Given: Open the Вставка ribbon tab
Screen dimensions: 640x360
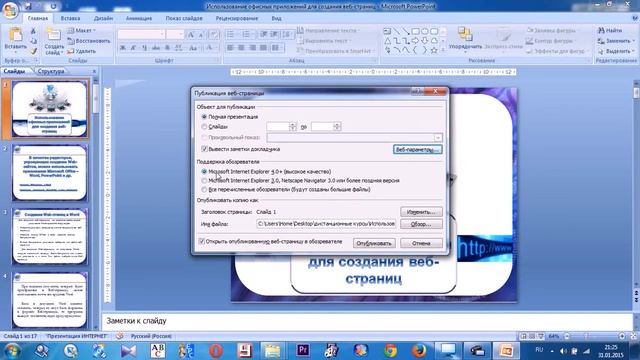Looking at the screenshot, I should (x=70, y=18).
